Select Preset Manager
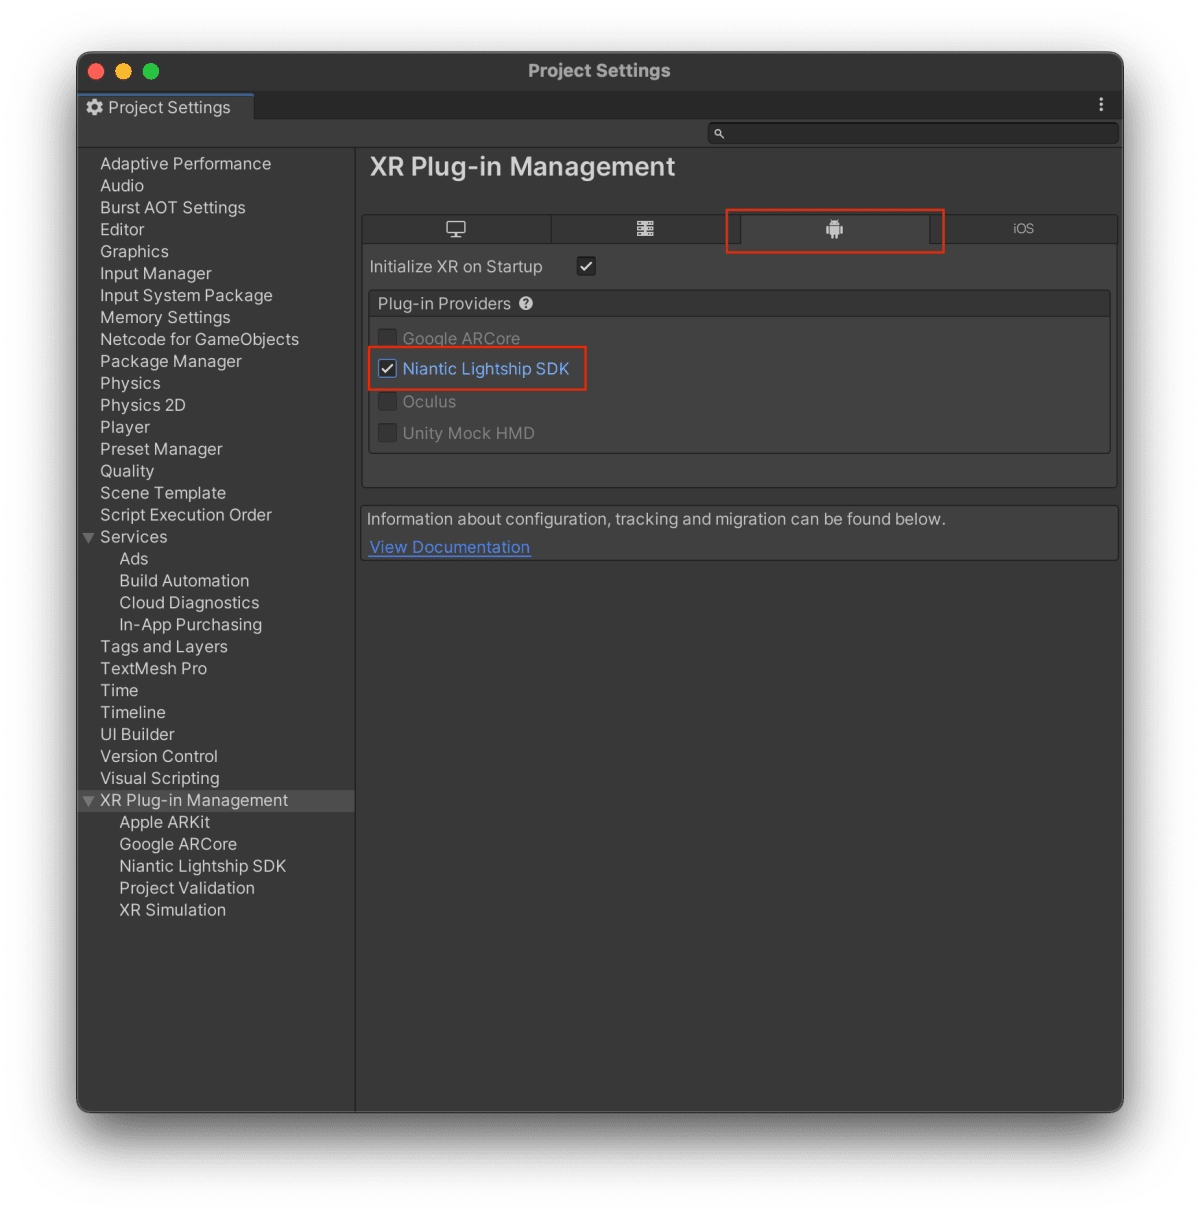This screenshot has width=1200, height=1214. tap(161, 450)
